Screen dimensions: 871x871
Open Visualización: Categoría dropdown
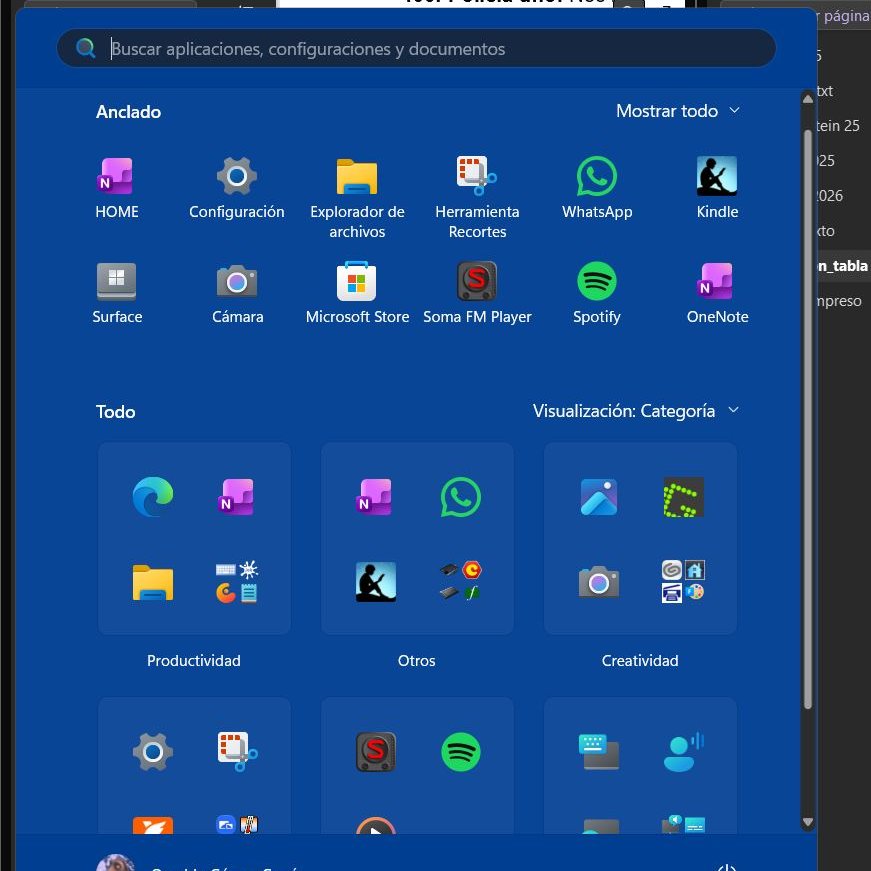point(636,411)
